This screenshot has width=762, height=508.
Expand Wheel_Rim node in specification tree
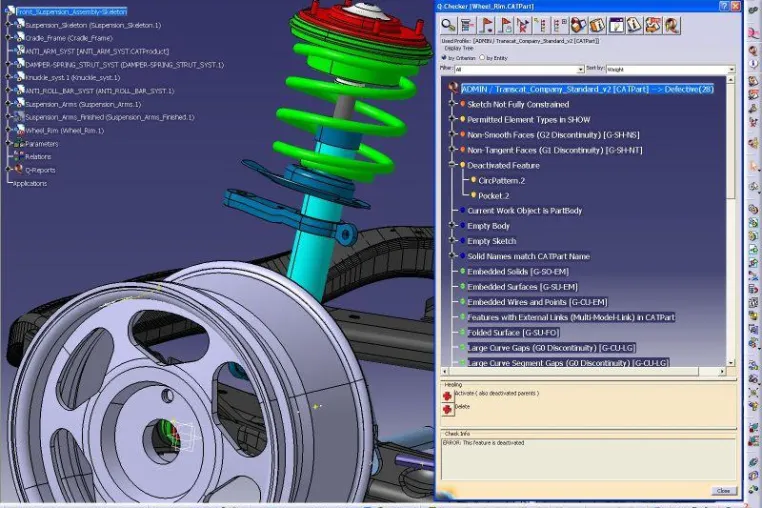(8, 130)
